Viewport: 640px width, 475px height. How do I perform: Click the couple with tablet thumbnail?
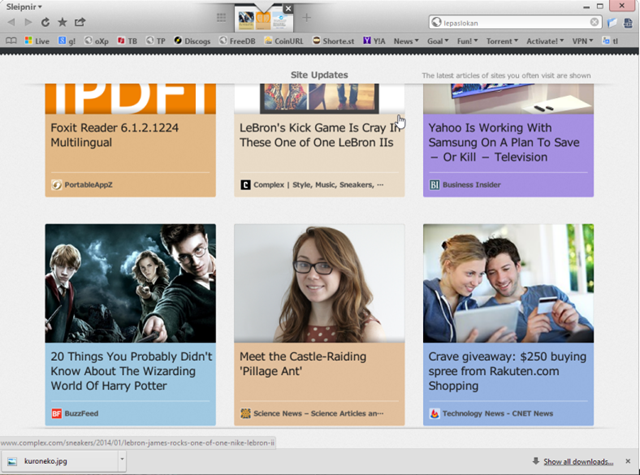point(508,283)
